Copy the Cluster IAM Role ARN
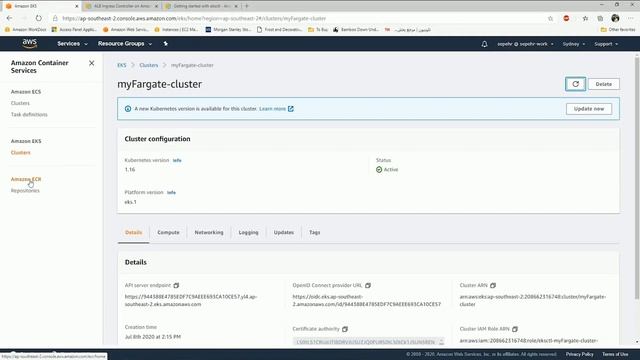640x360 pixels. tap(515, 329)
